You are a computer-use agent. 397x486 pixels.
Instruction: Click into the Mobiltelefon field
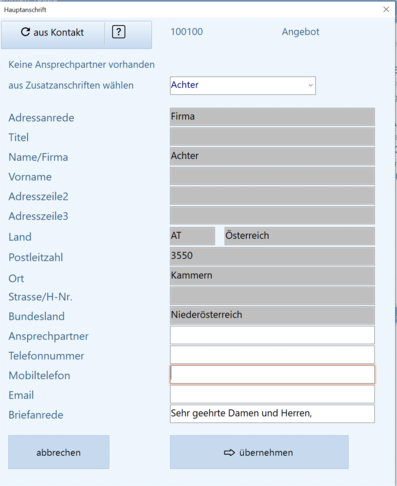(x=272, y=374)
